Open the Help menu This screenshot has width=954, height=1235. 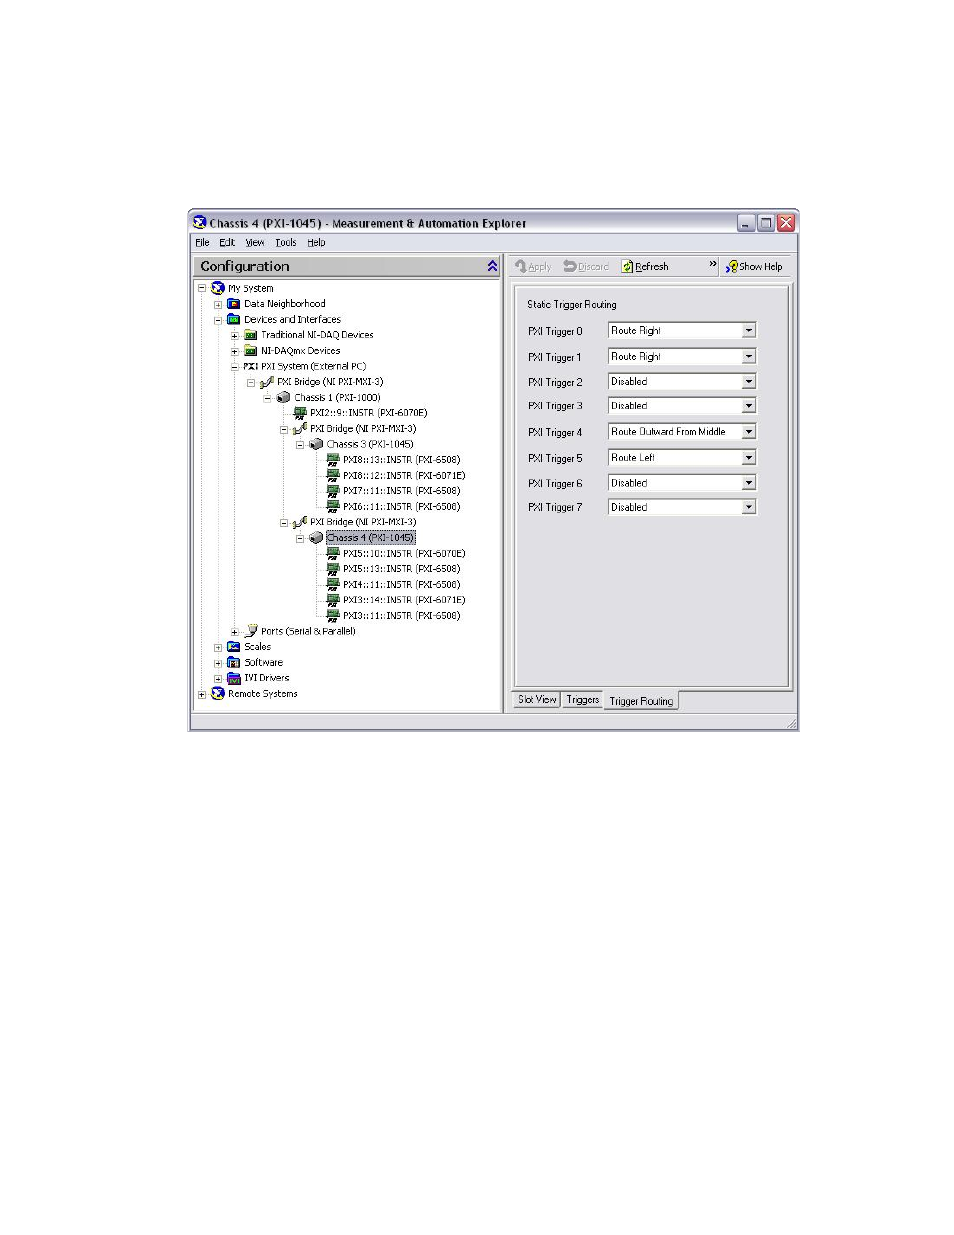click(x=316, y=242)
